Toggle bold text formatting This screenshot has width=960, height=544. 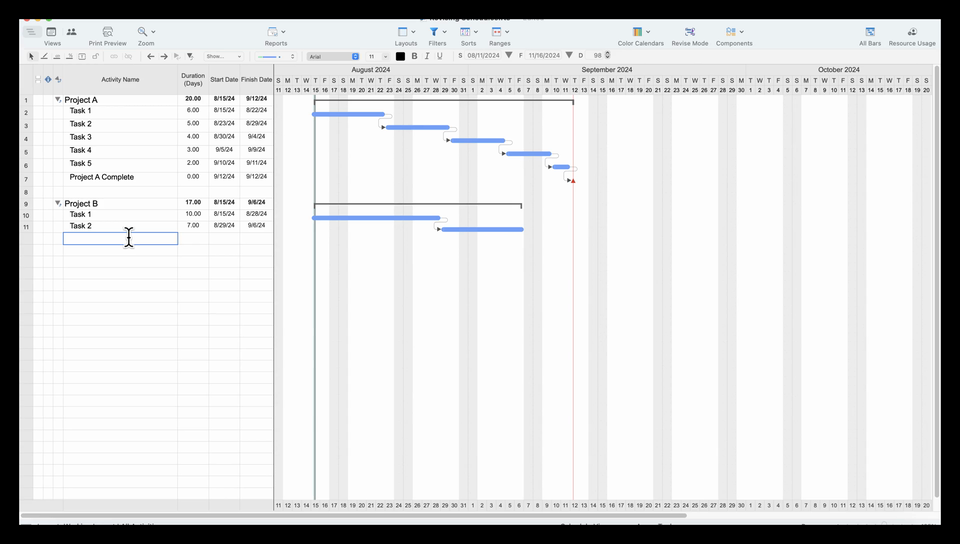(x=414, y=56)
